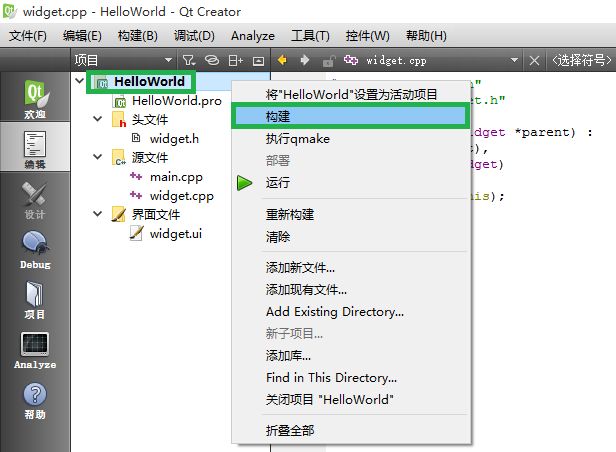Click the split panel icon

(x=236, y=60)
